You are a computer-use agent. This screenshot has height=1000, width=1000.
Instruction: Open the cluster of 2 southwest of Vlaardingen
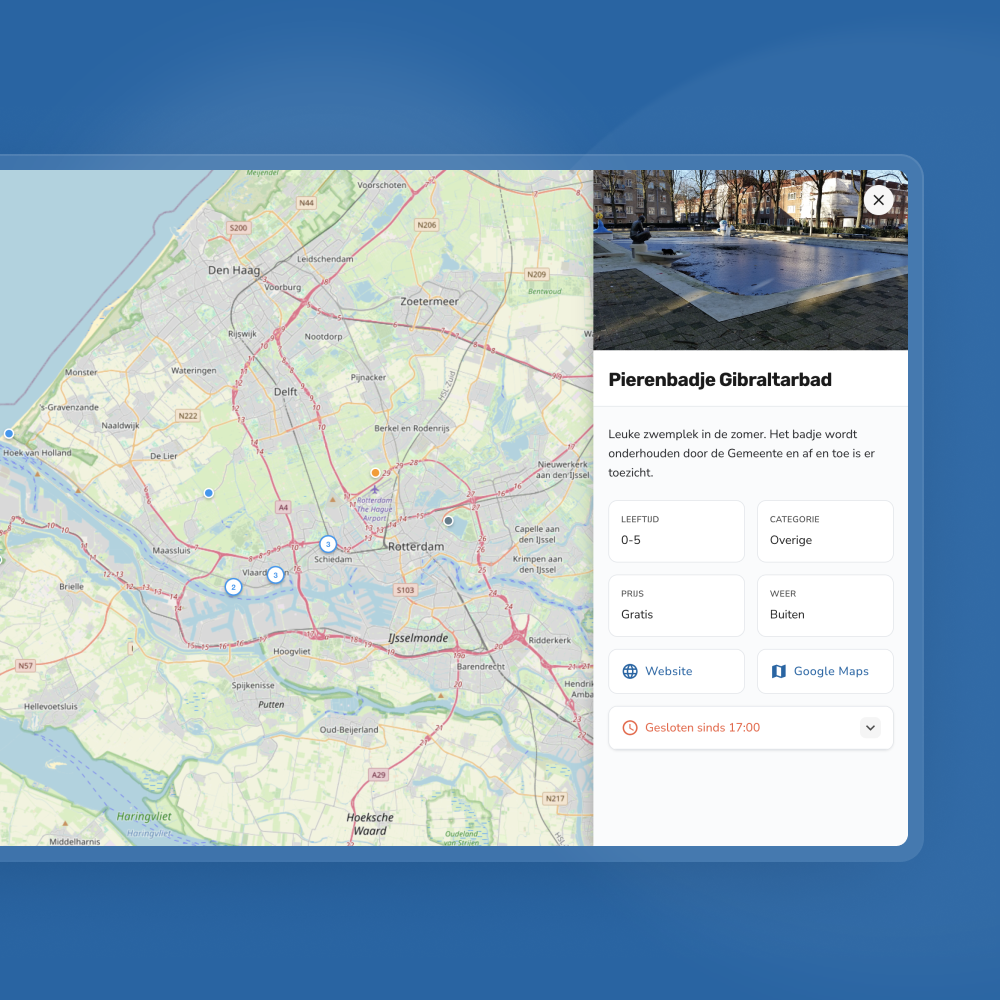click(x=233, y=587)
